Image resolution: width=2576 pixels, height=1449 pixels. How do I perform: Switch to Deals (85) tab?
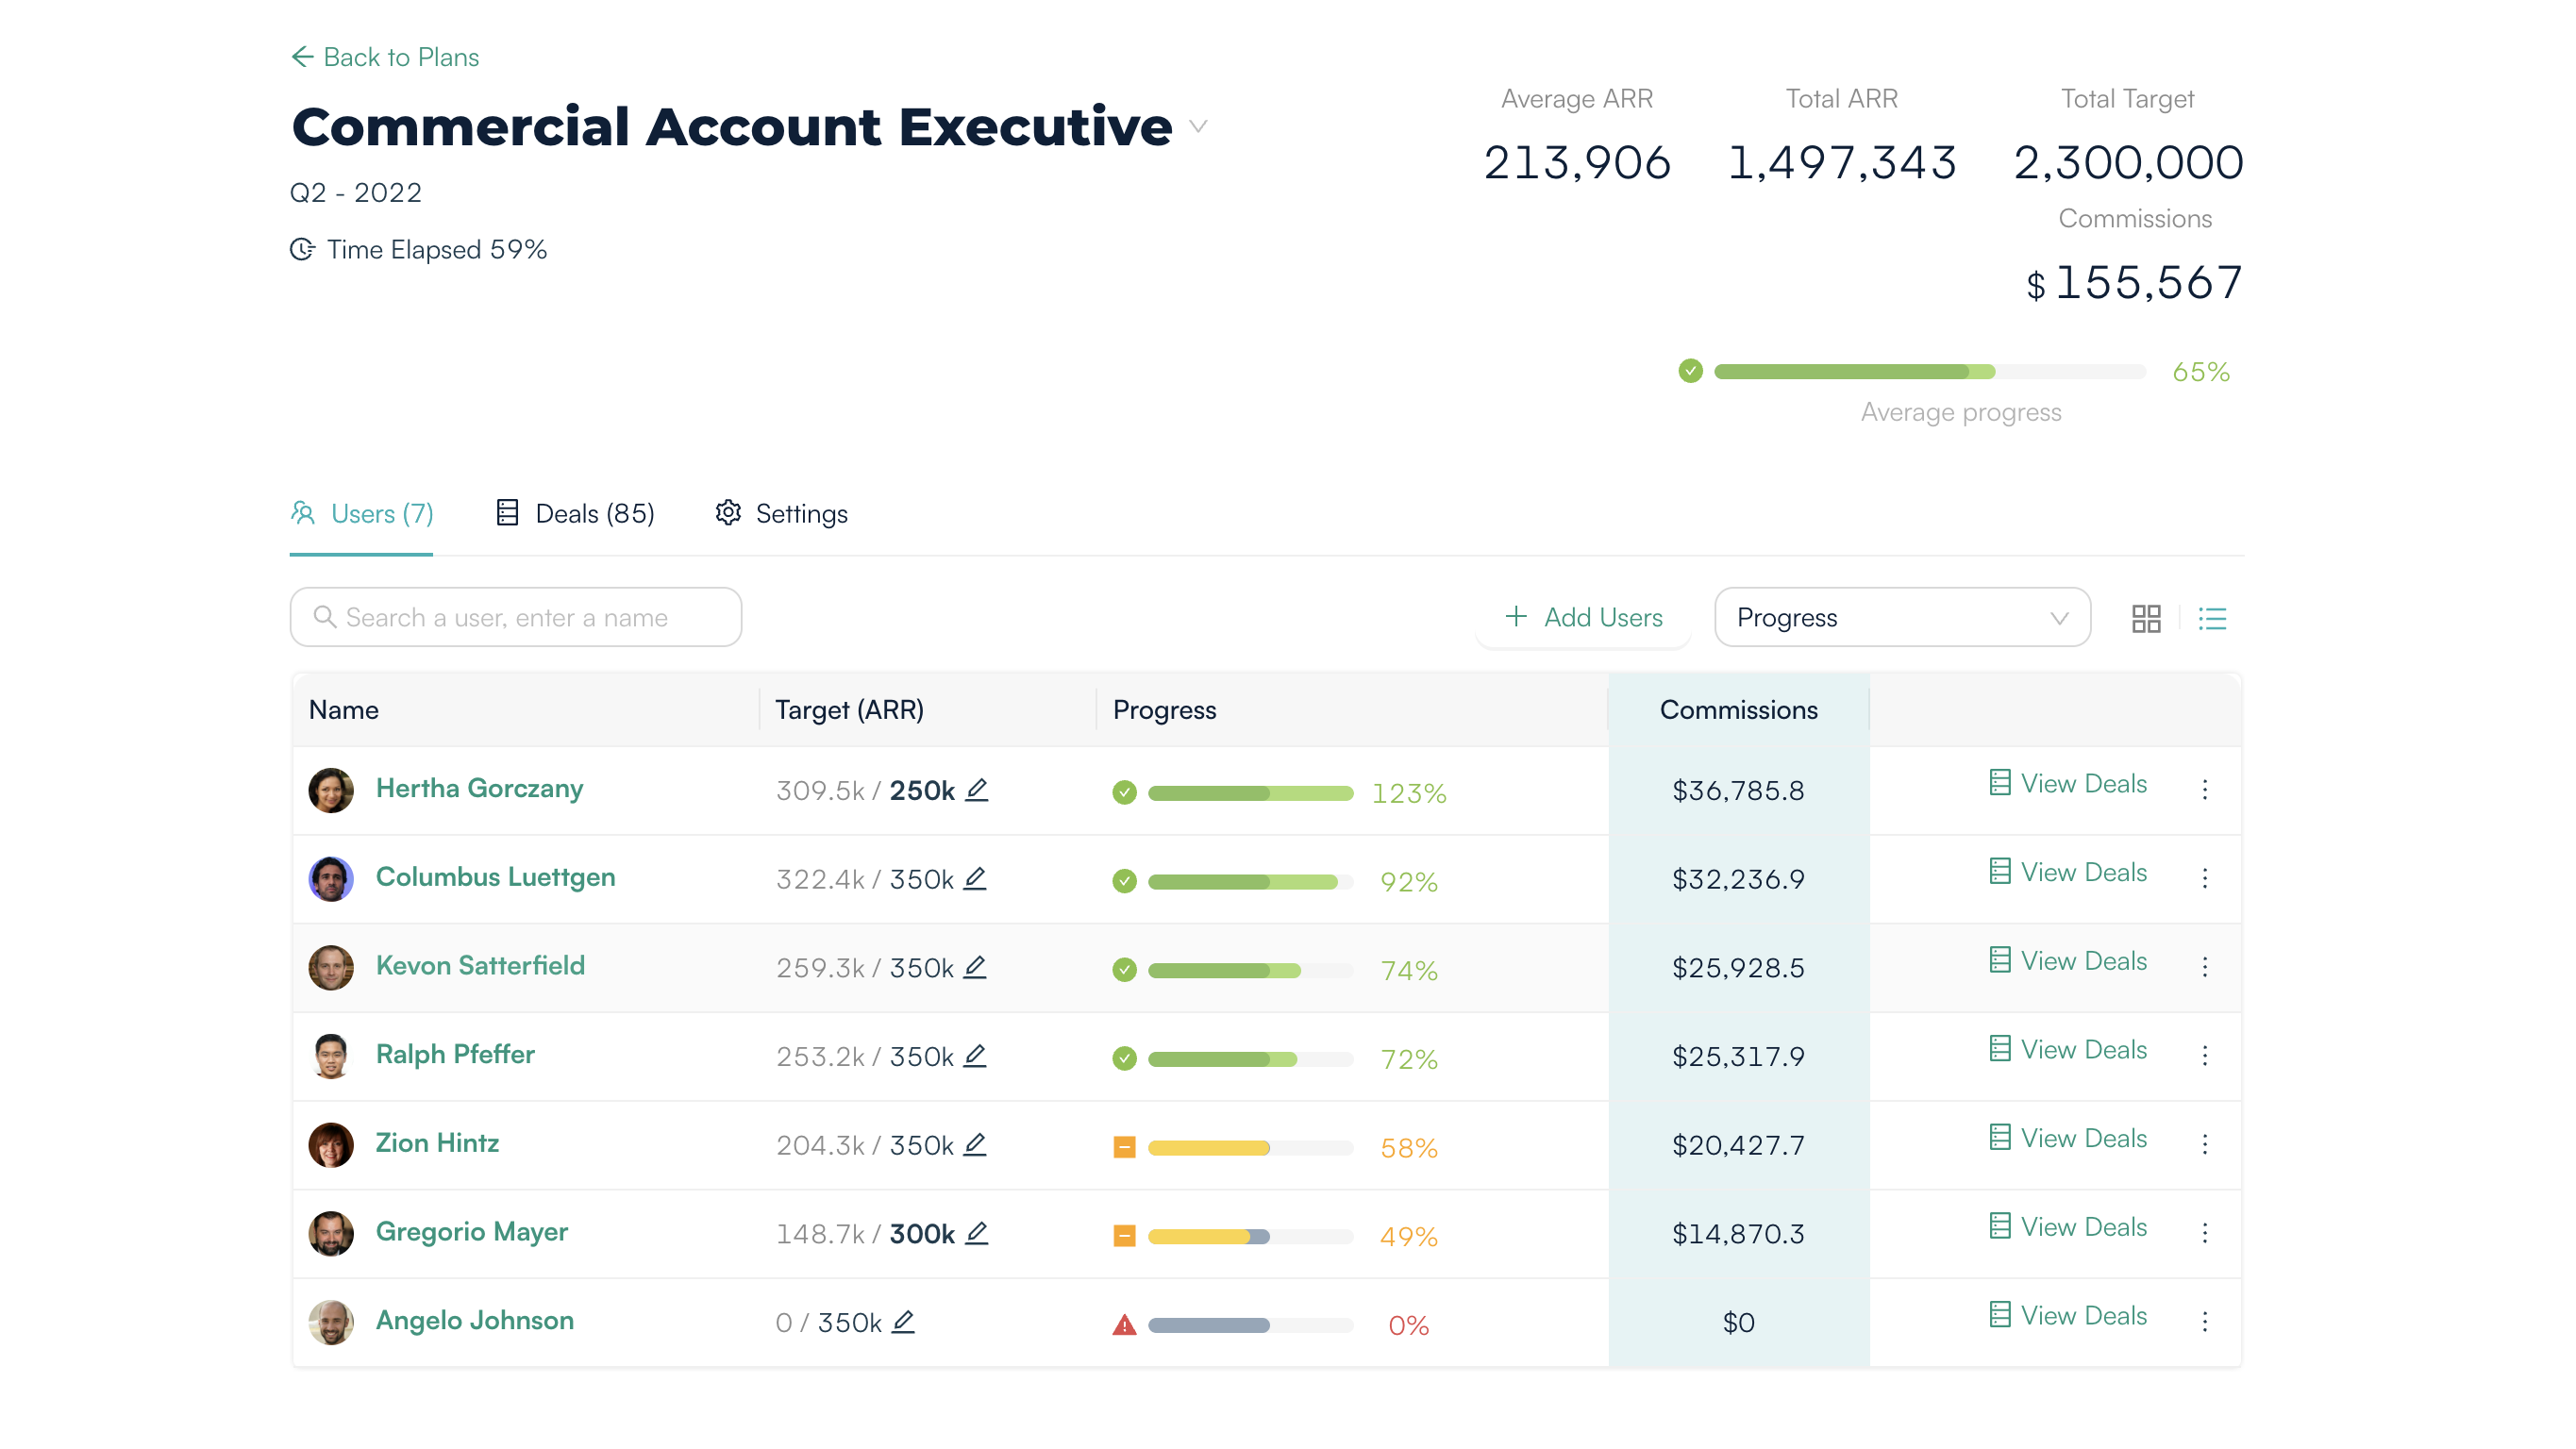[576, 513]
